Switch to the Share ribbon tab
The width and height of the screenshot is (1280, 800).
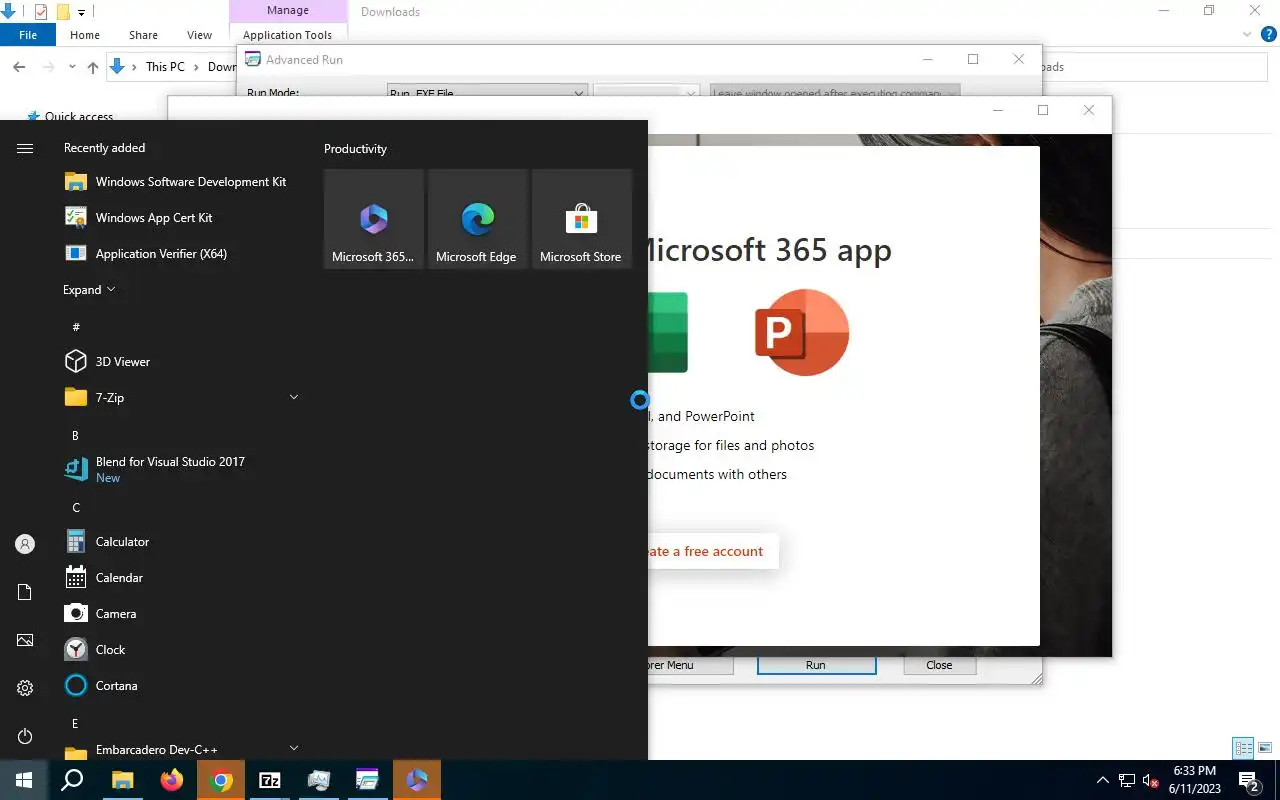pyautogui.click(x=143, y=35)
